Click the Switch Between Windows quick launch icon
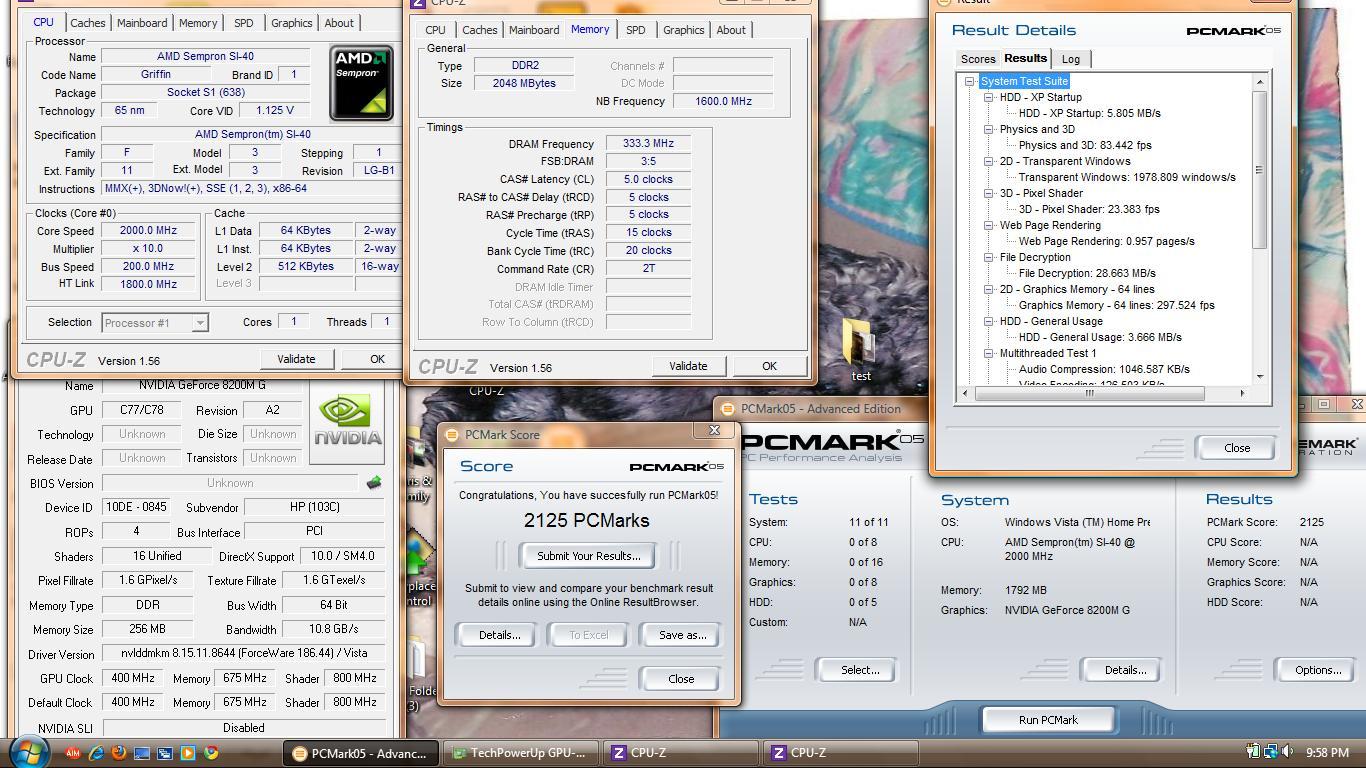 165,753
